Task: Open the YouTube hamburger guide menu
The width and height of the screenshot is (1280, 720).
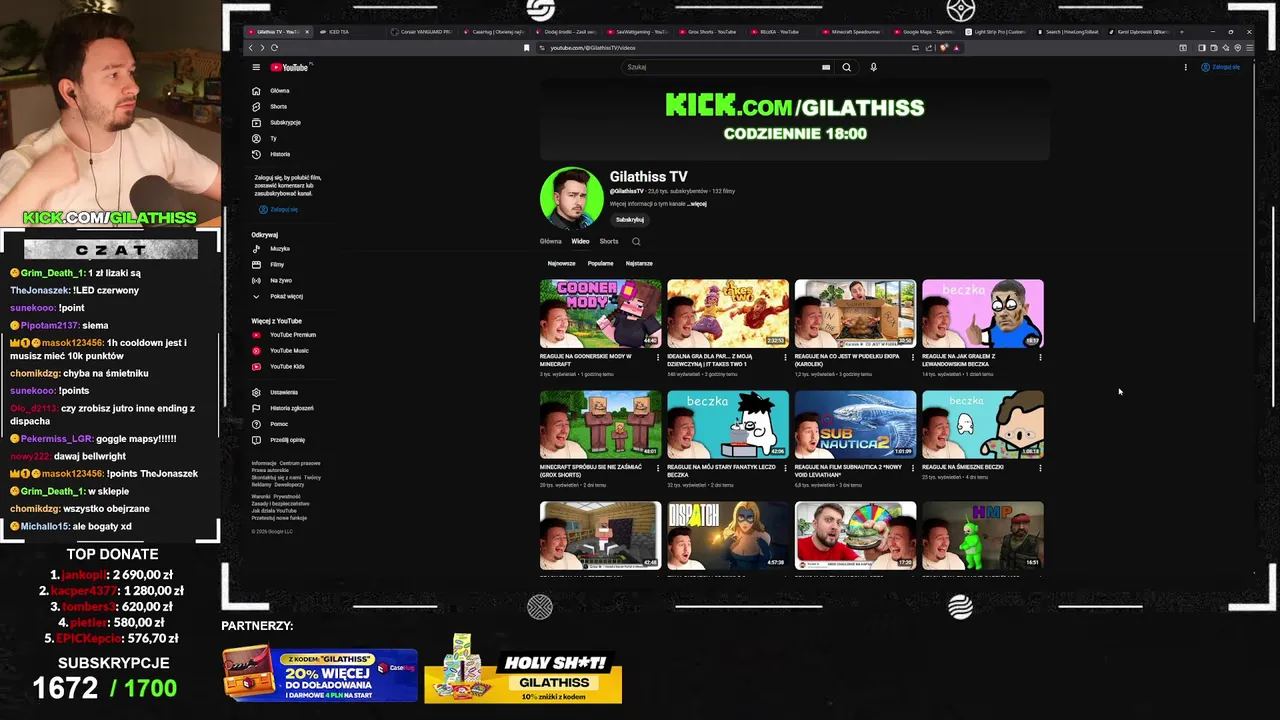Action: click(x=256, y=67)
